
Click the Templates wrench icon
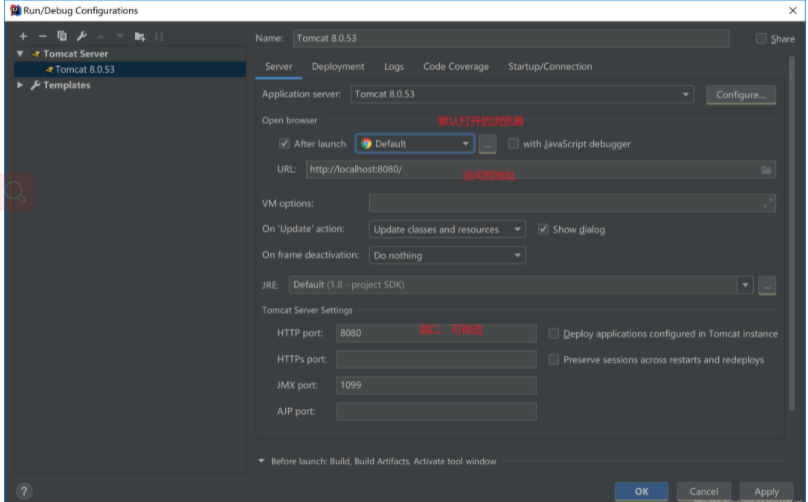click(36, 85)
